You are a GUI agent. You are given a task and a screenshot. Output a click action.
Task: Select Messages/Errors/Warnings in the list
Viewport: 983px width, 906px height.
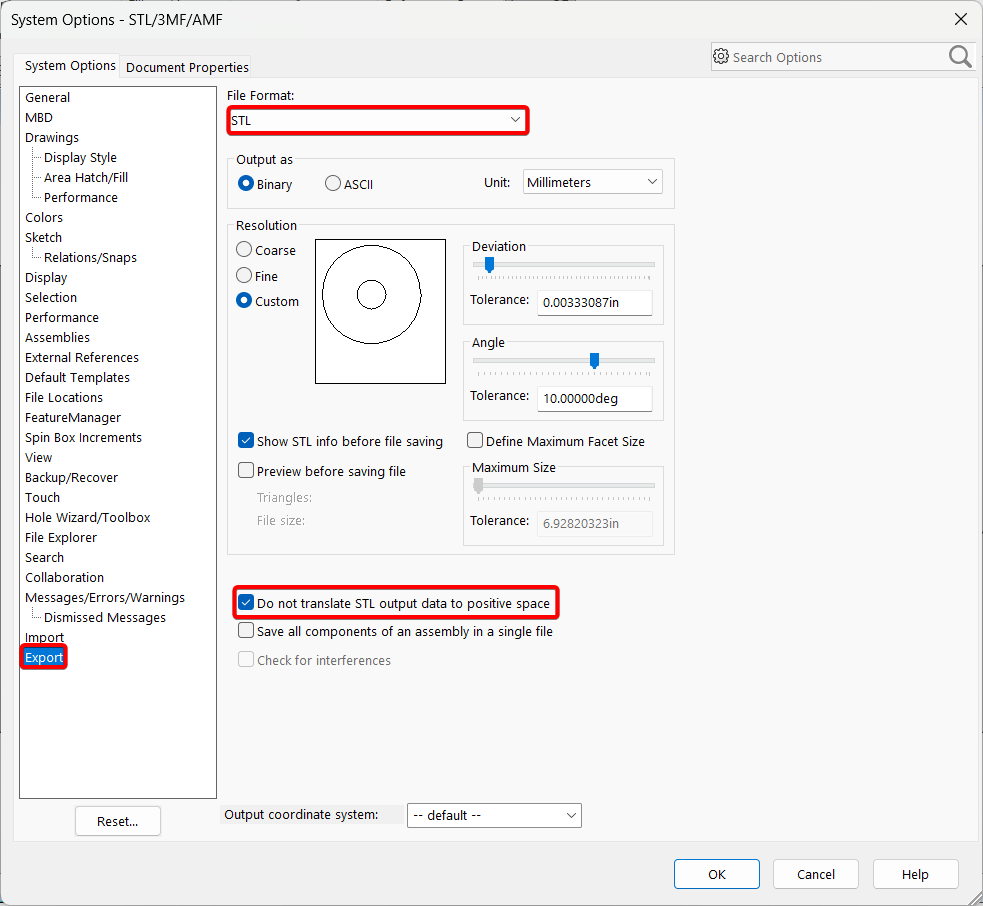(x=105, y=598)
